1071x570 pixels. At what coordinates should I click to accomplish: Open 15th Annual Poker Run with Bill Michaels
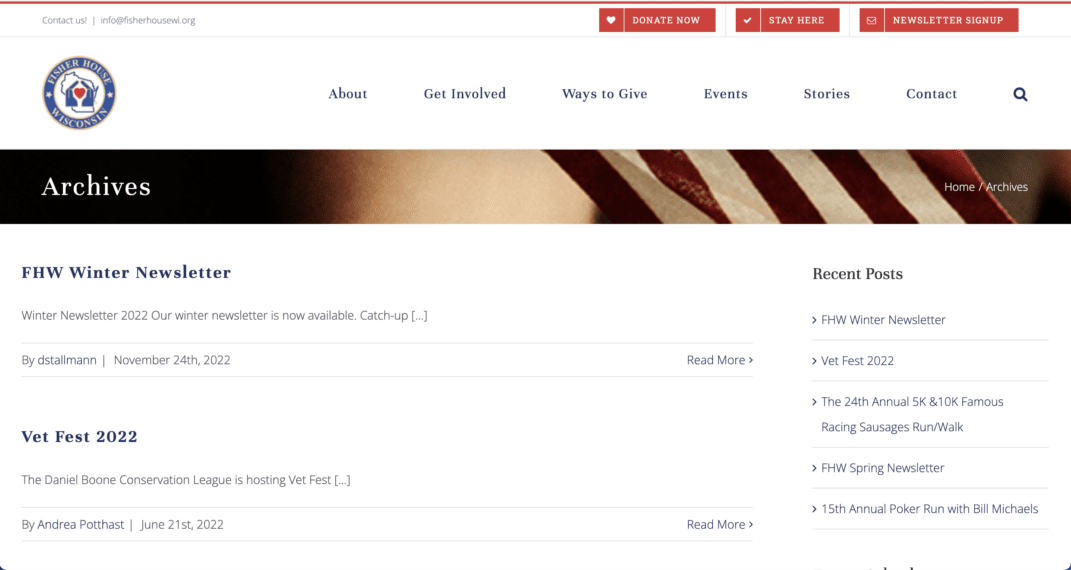(930, 509)
